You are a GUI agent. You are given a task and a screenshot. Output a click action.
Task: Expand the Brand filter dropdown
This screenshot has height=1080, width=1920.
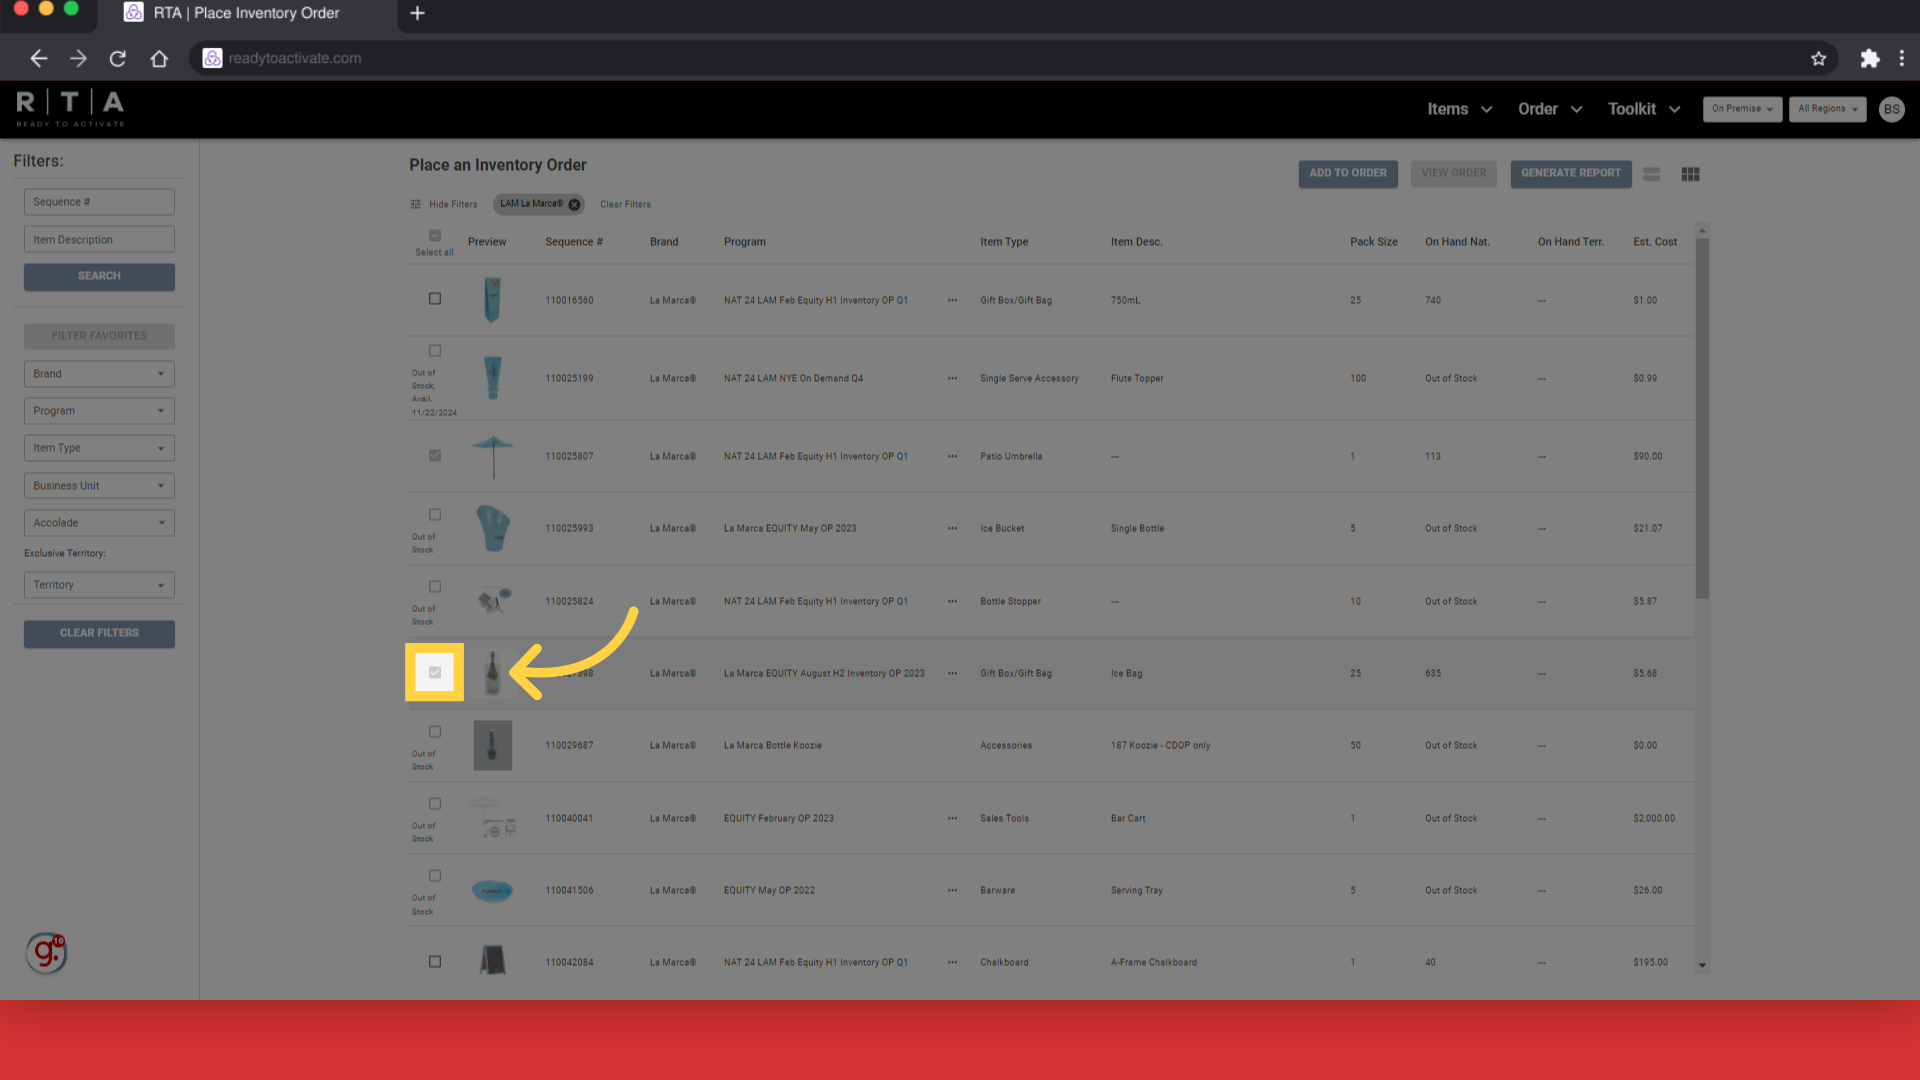(x=99, y=374)
